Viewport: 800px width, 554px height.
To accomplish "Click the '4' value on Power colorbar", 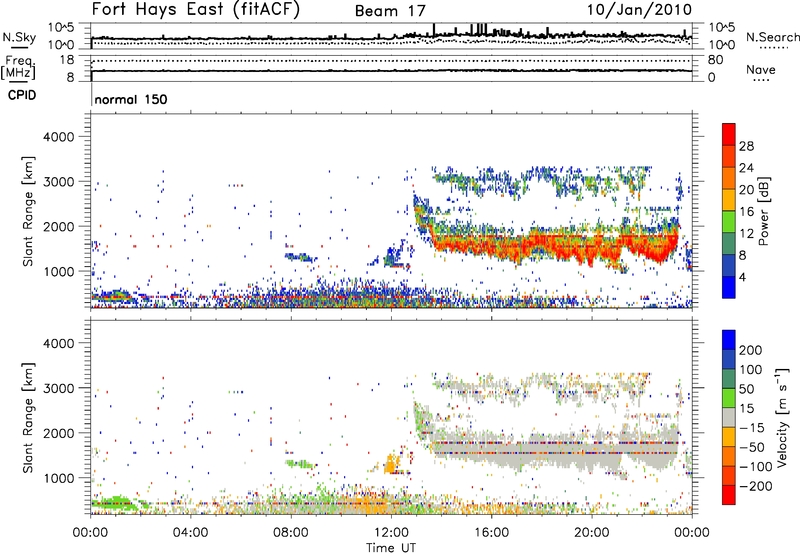I will [x=742, y=277].
